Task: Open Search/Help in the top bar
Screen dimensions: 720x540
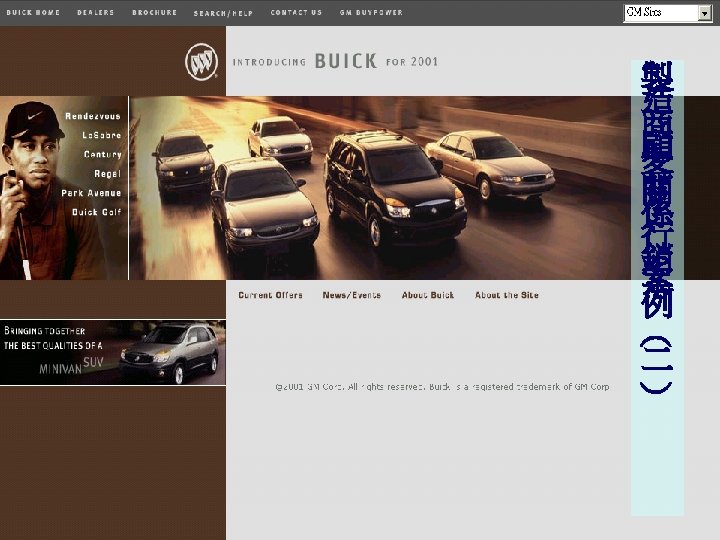Action: click(223, 13)
